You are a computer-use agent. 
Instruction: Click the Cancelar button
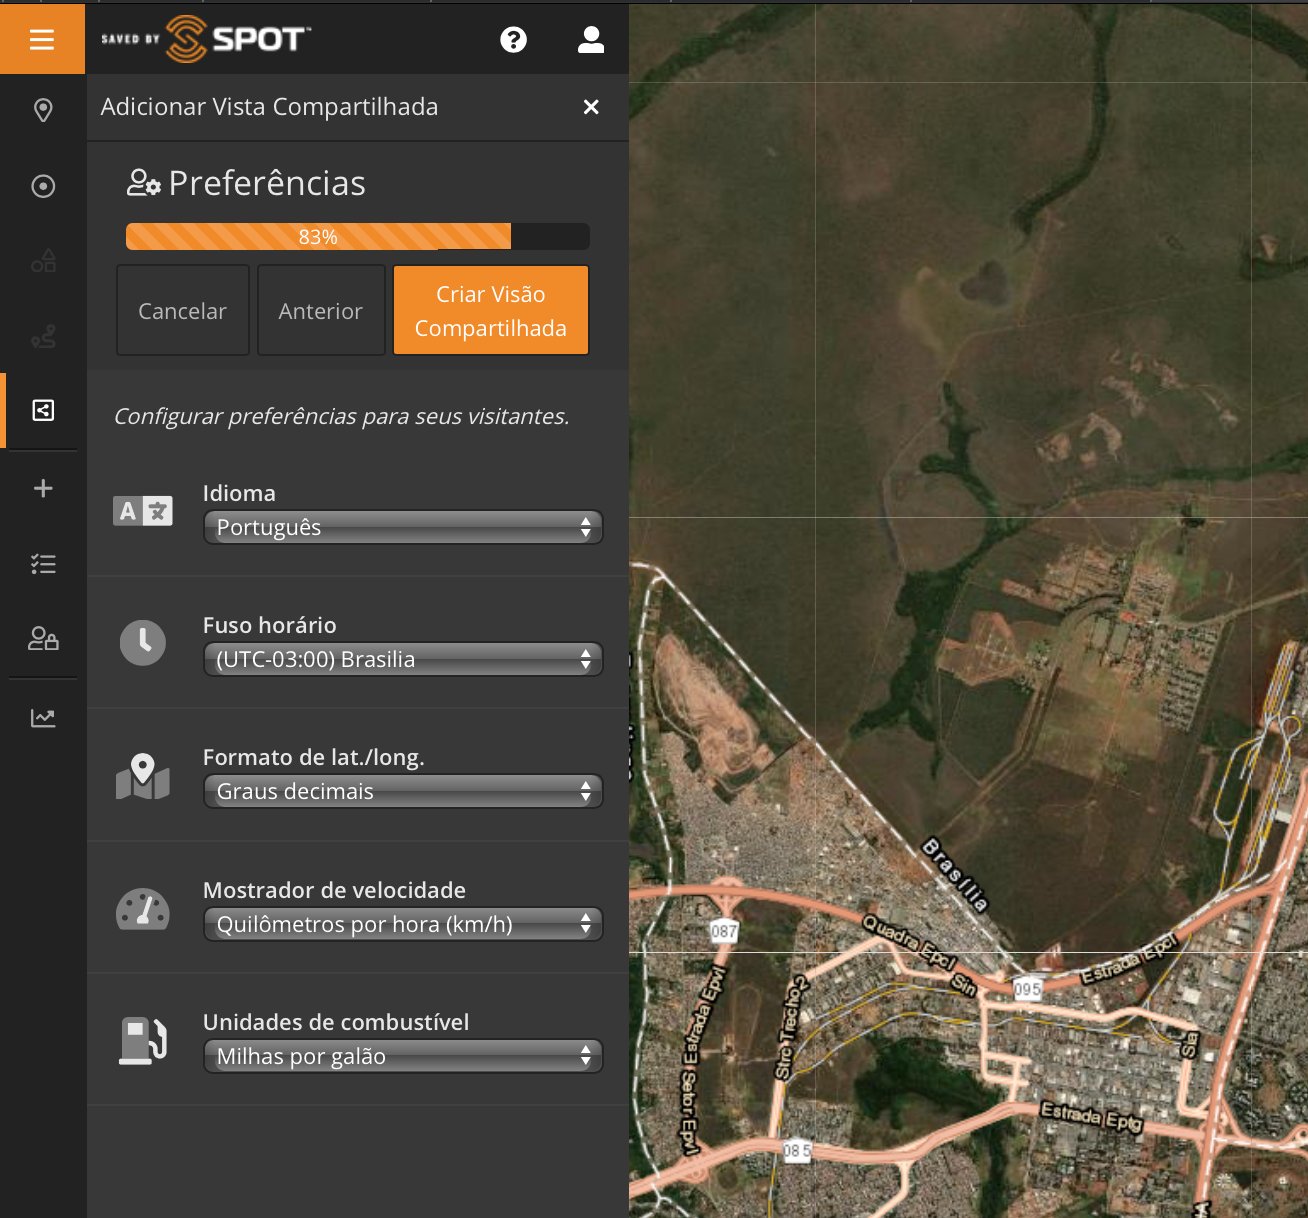pyautogui.click(x=183, y=311)
